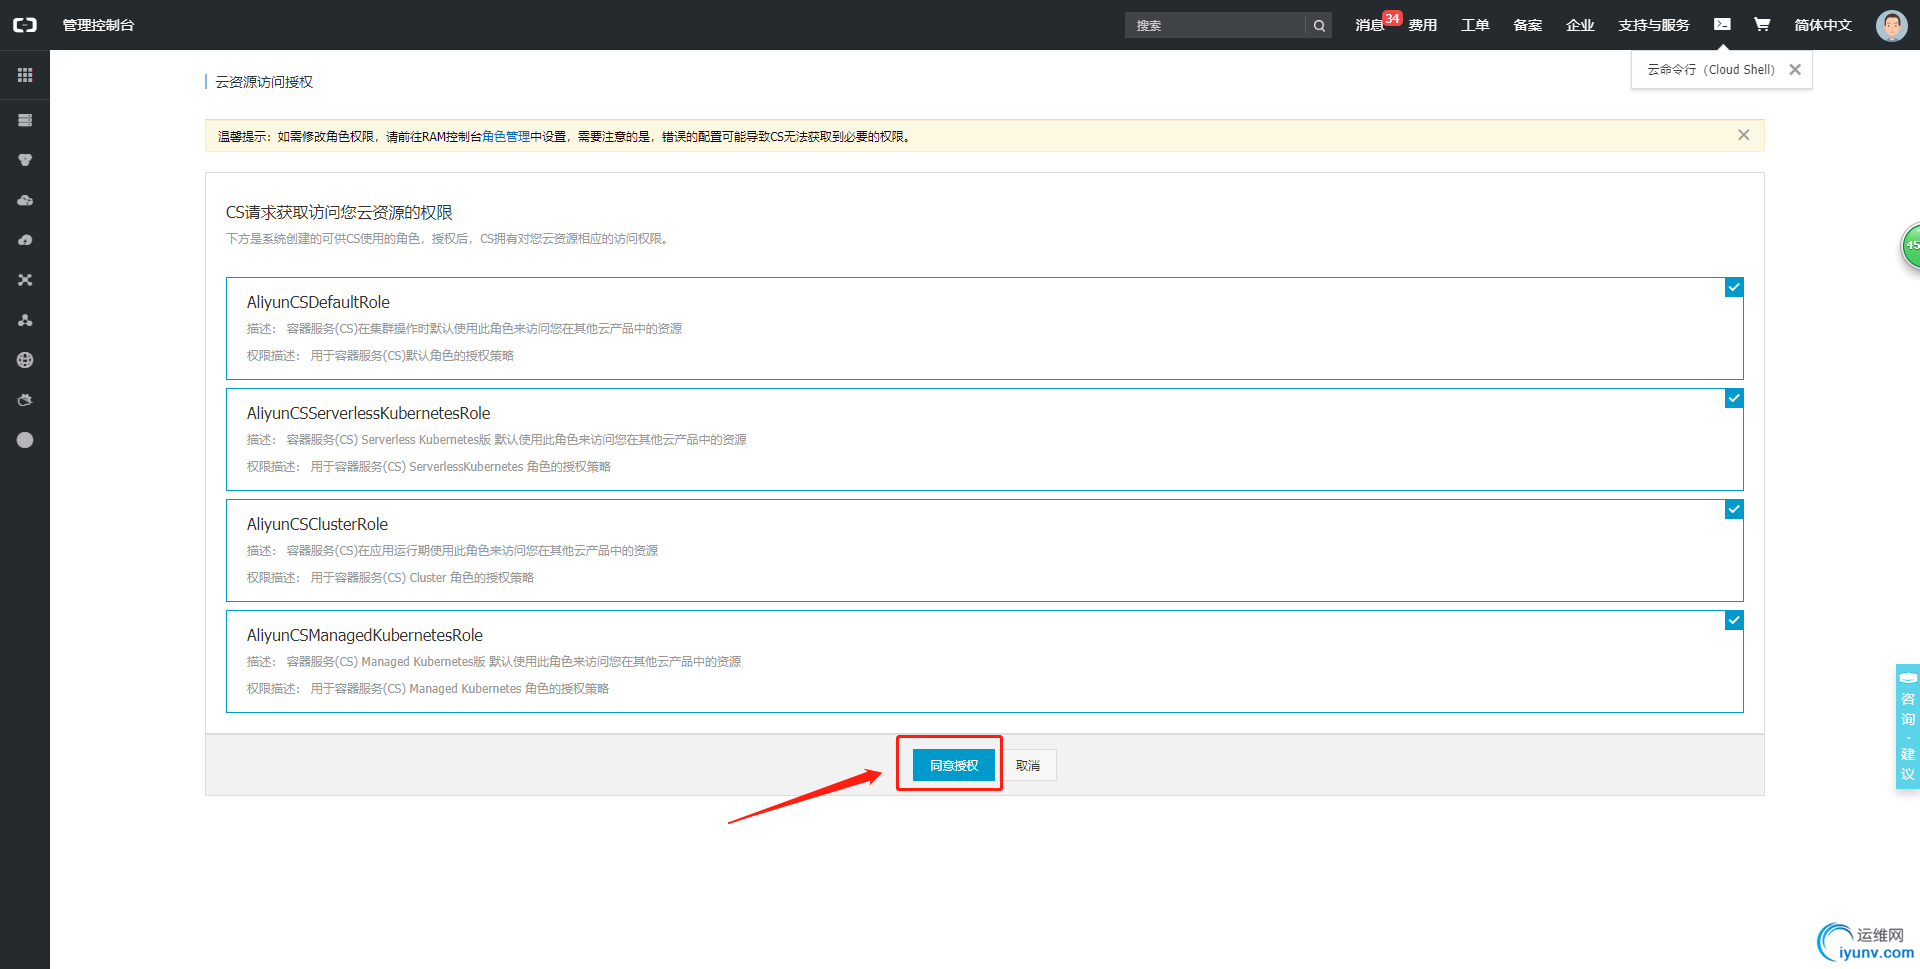This screenshot has height=969, width=1920.
Task: Open the 企业 enterprise menu
Action: tap(1580, 25)
